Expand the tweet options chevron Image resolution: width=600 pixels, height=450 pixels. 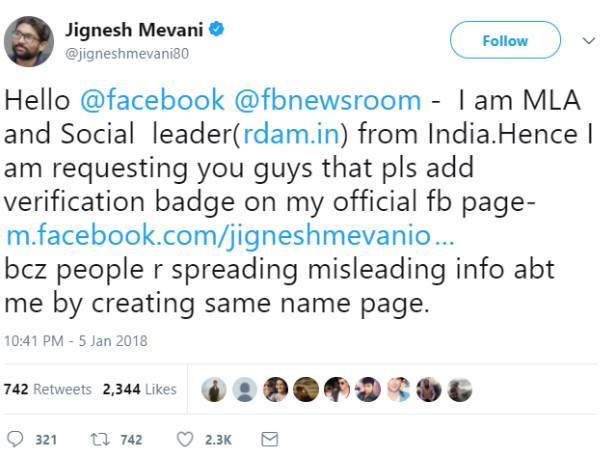586,41
